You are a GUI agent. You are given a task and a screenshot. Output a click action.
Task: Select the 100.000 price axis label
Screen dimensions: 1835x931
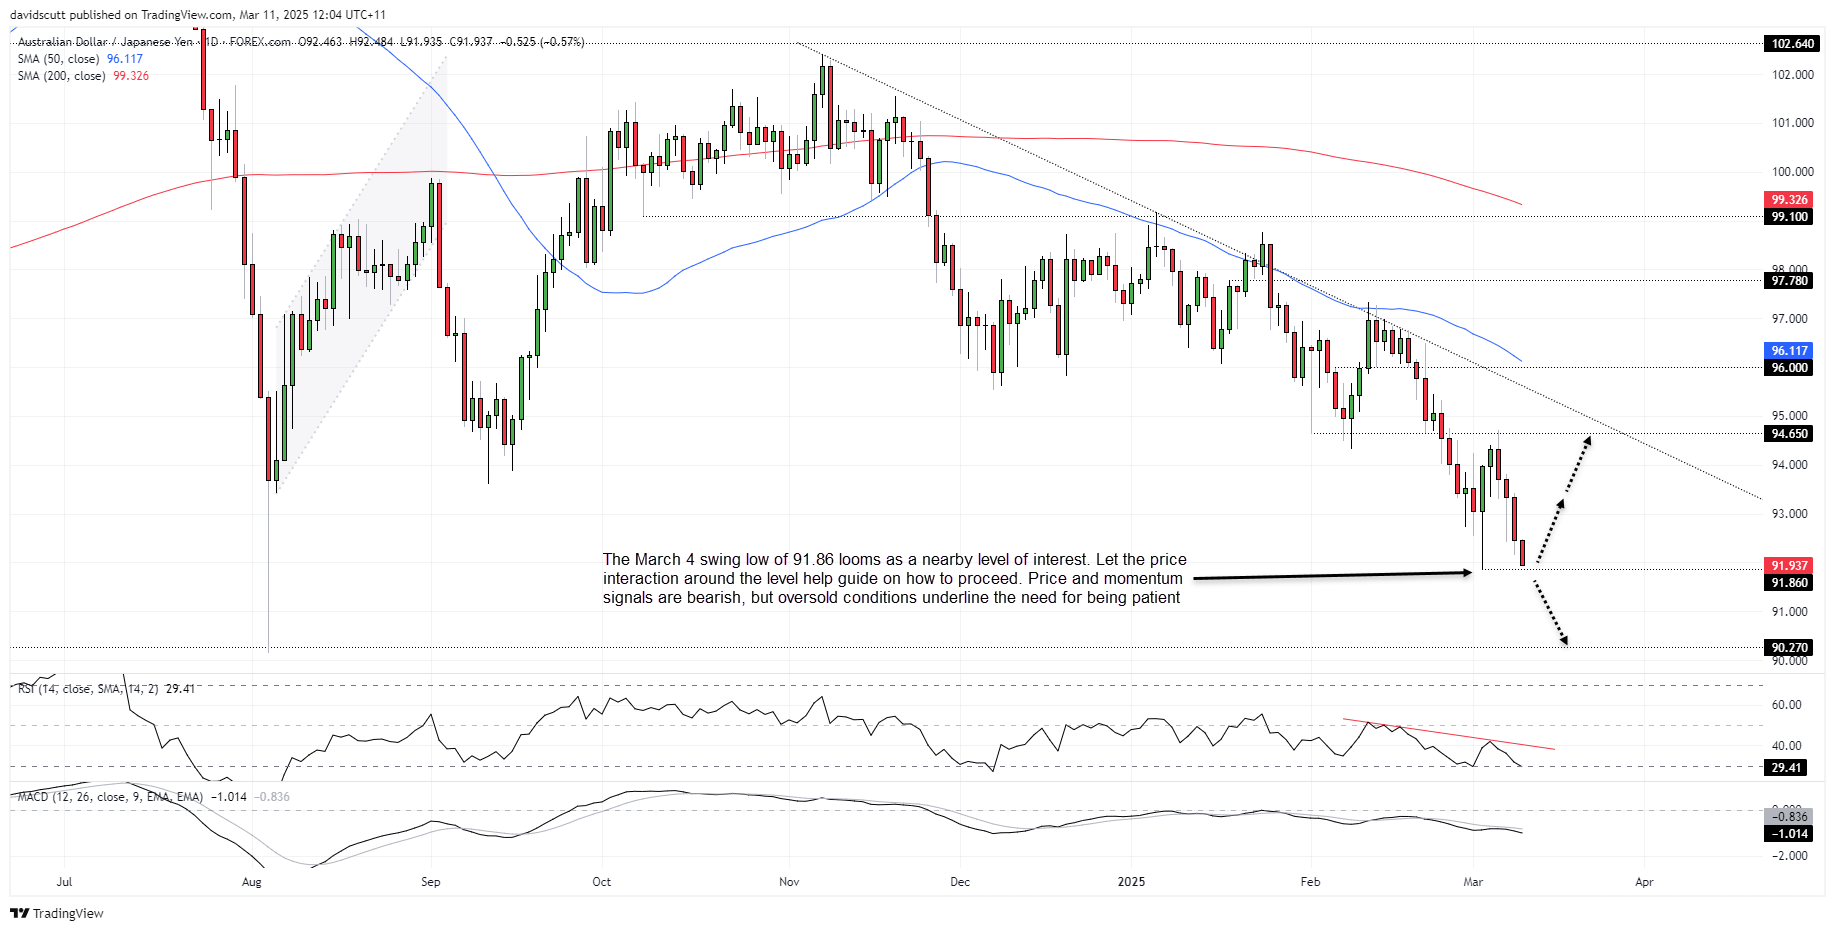click(x=1792, y=172)
